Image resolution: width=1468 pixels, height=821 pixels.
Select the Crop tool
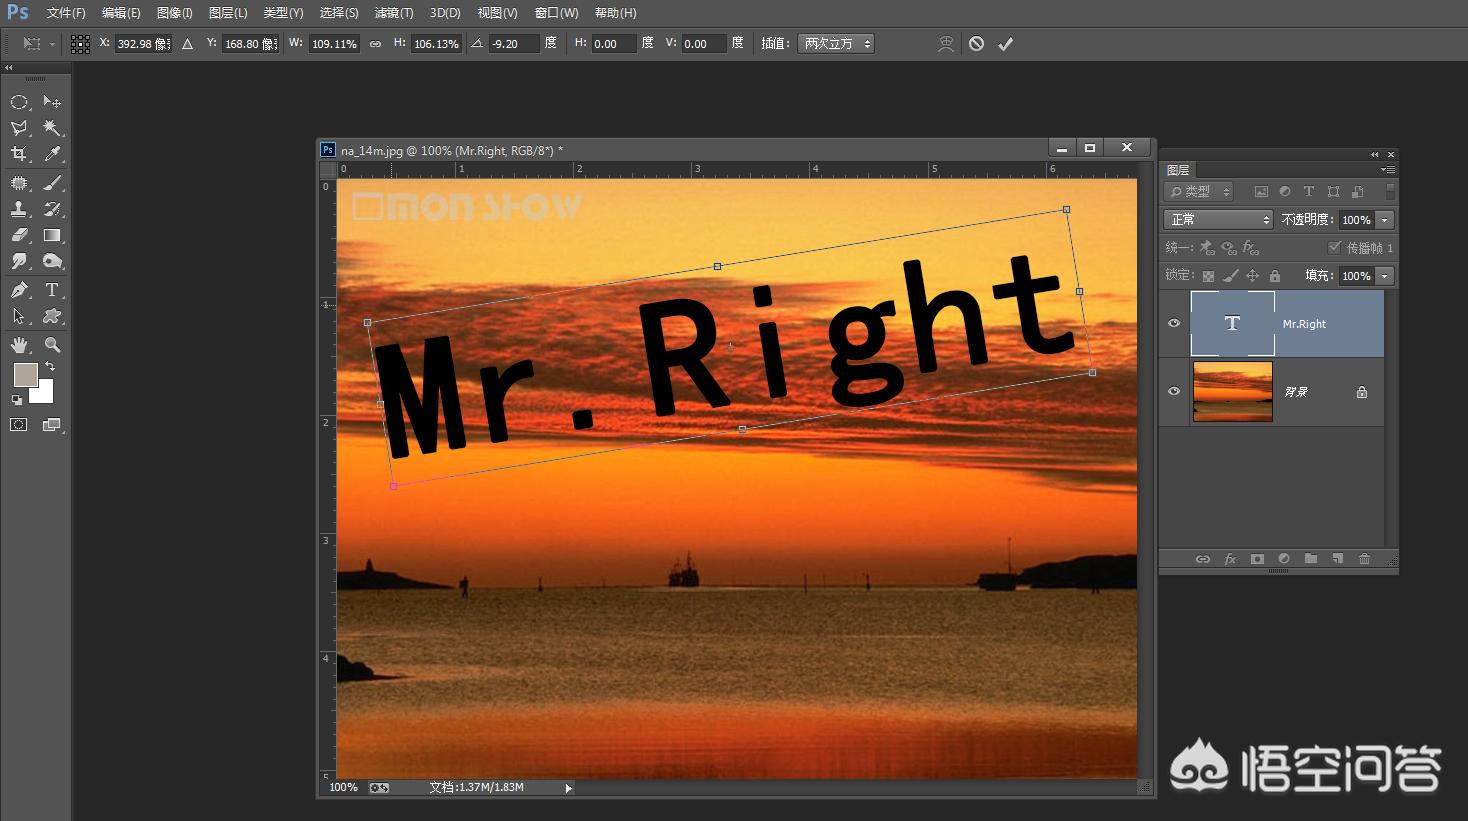coord(19,154)
